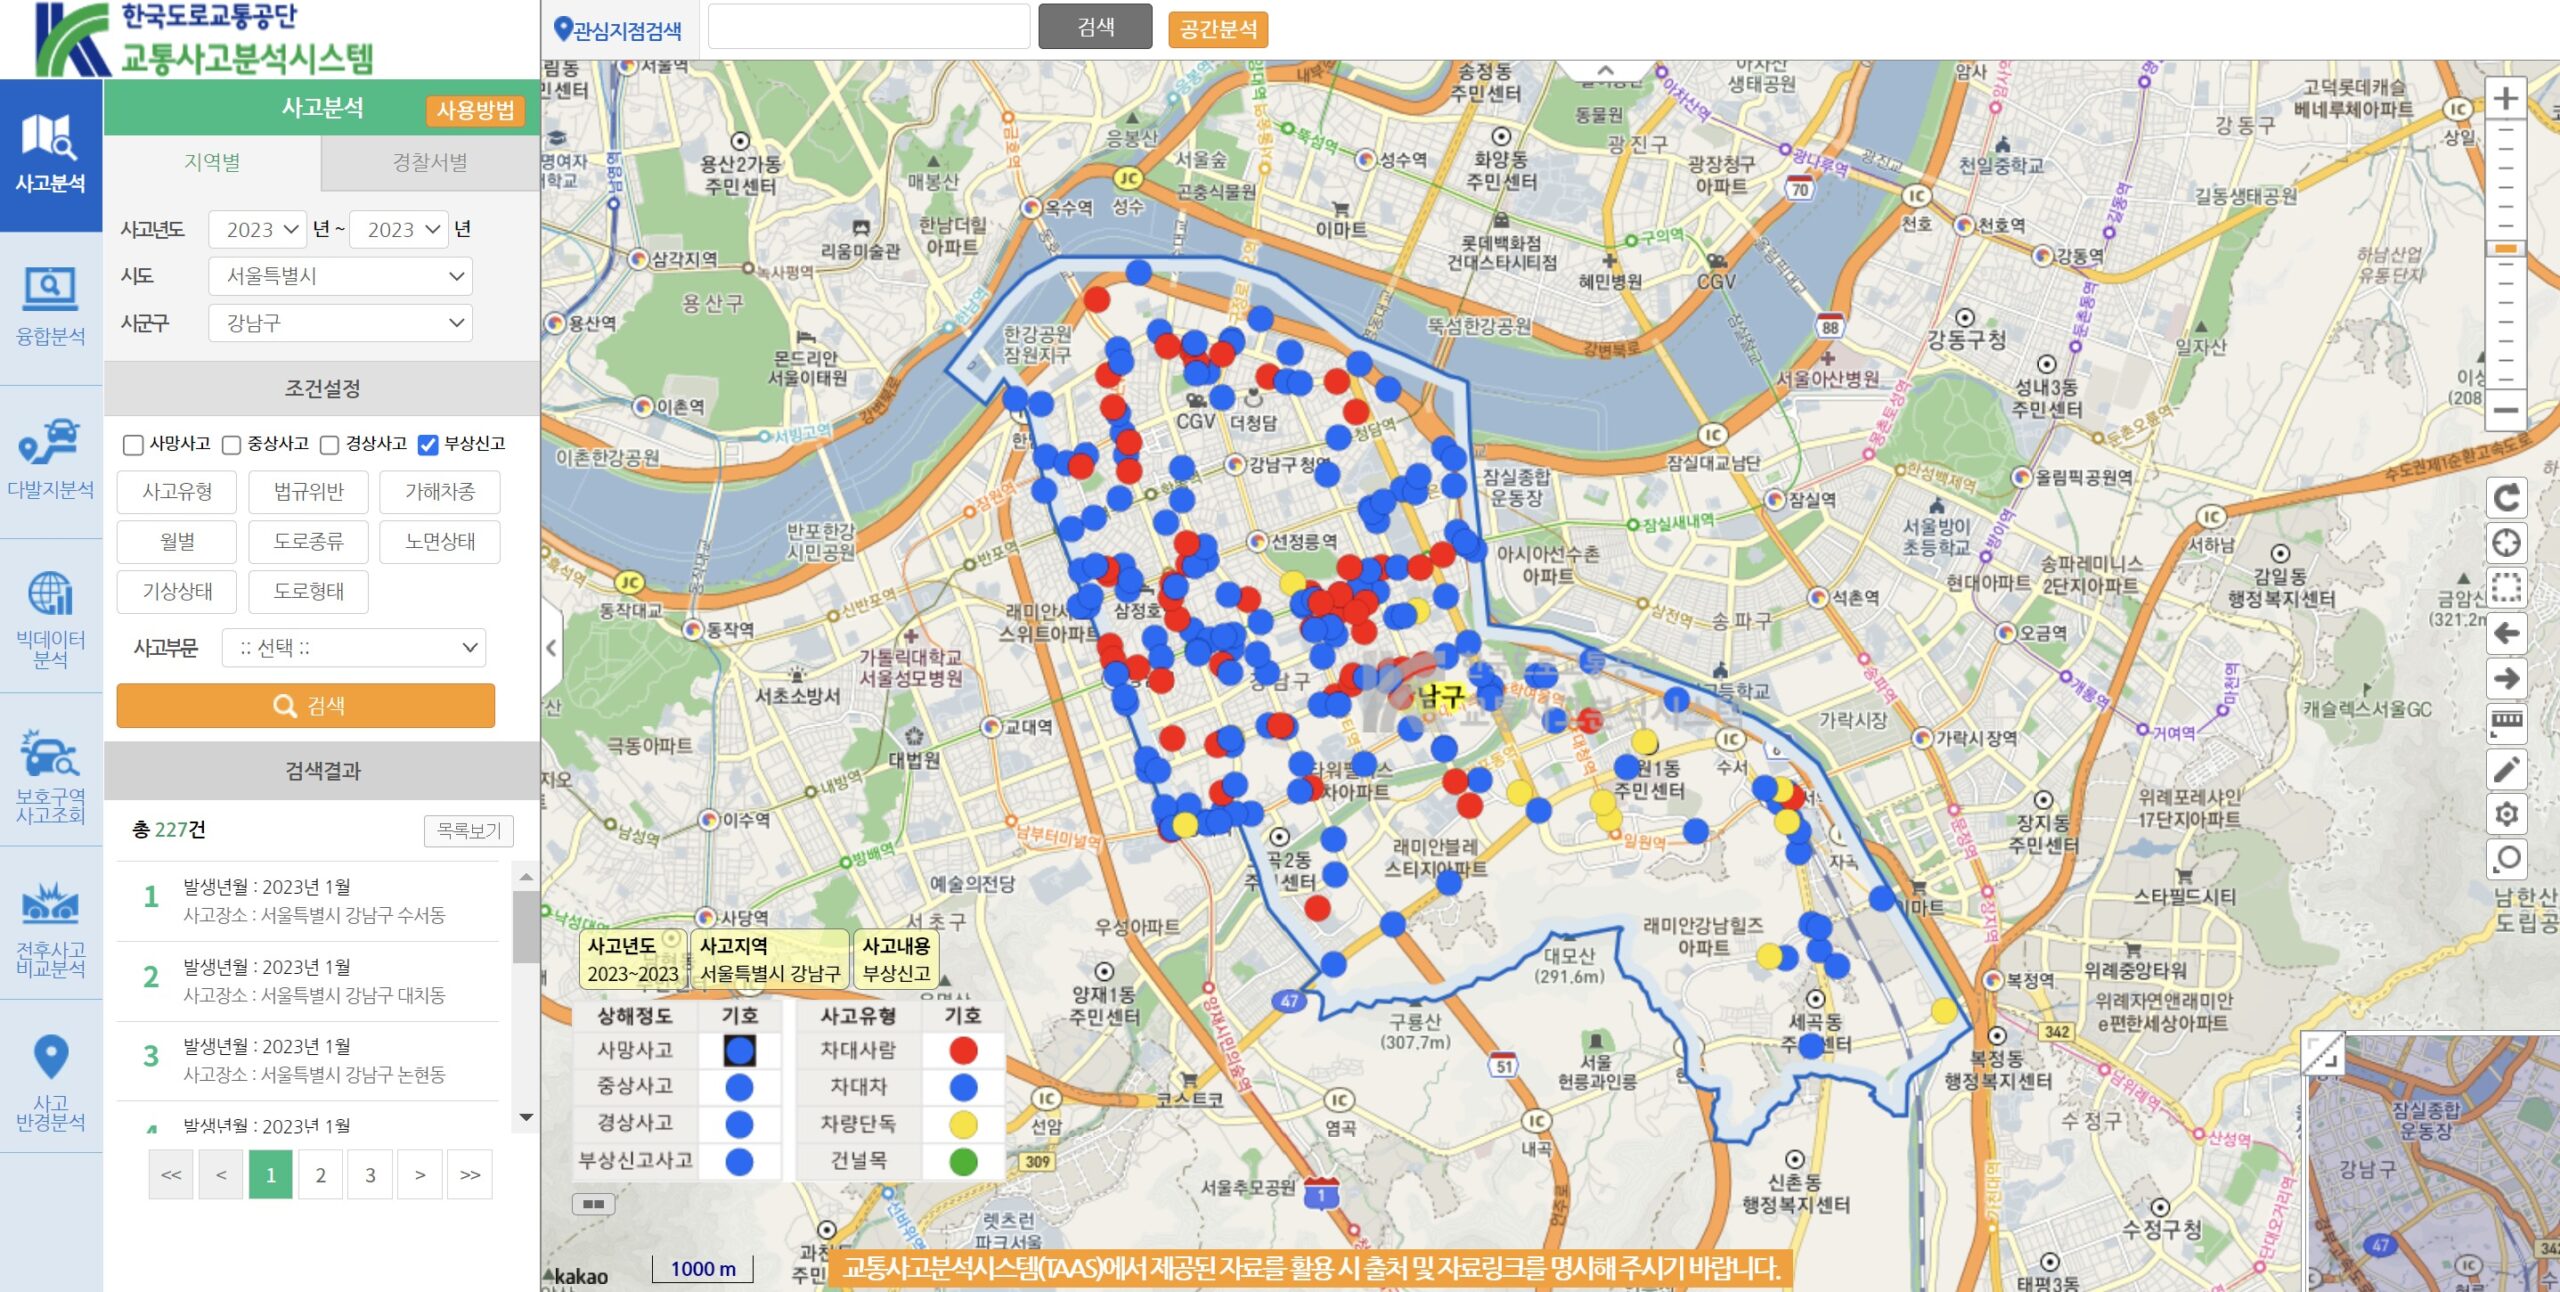2560x1292 pixels.
Task: Click the orange 검색 search button
Action: [306, 706]
